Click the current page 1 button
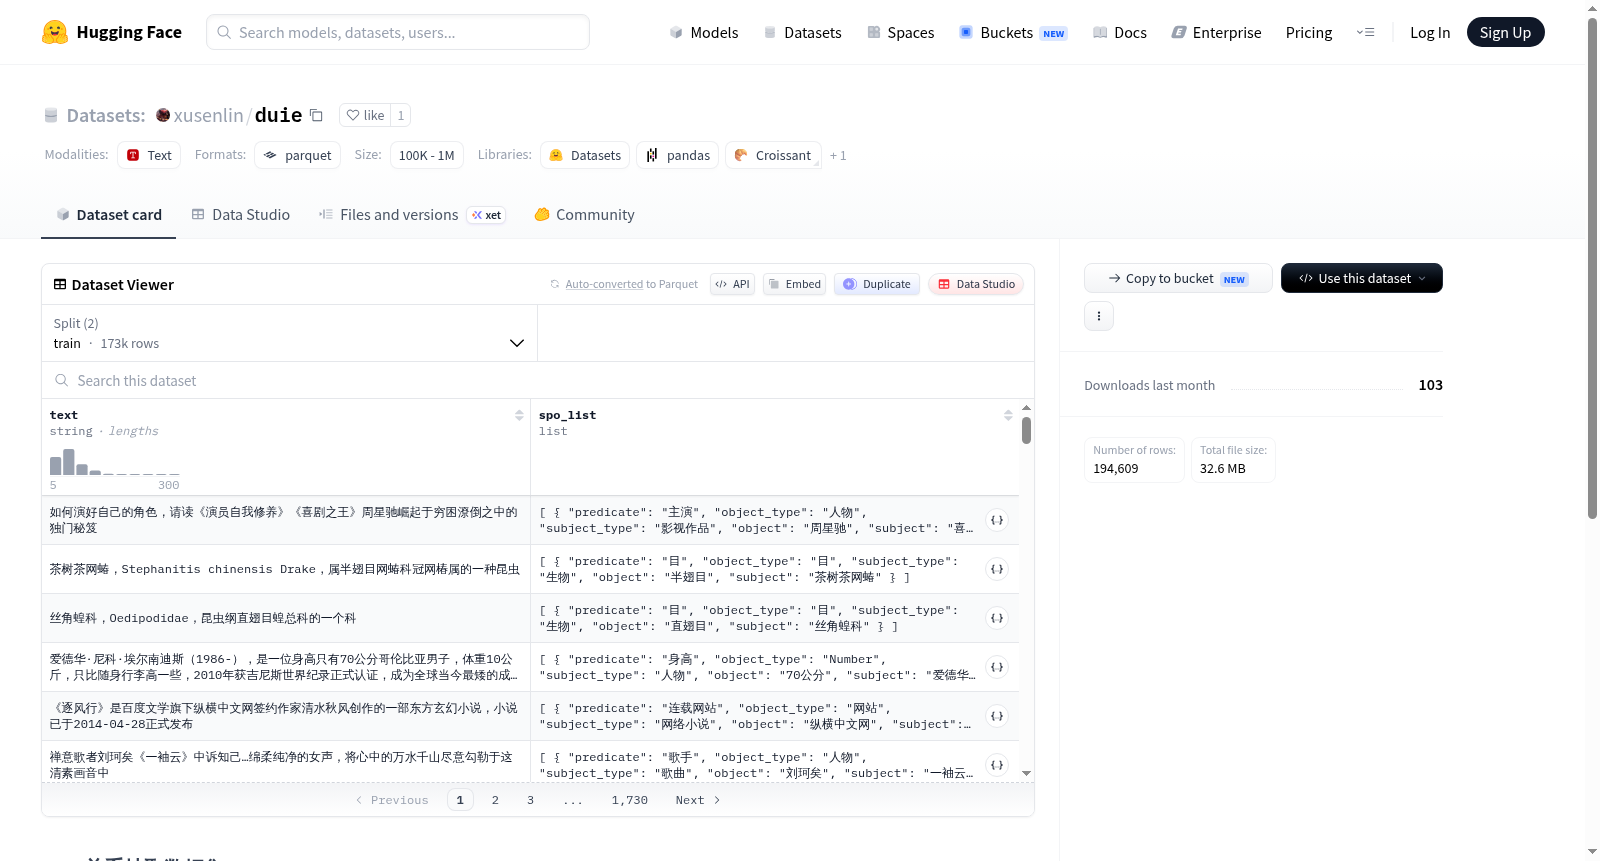The height and width of the screenshot is (861, 1600). click(x=460, y=800)
